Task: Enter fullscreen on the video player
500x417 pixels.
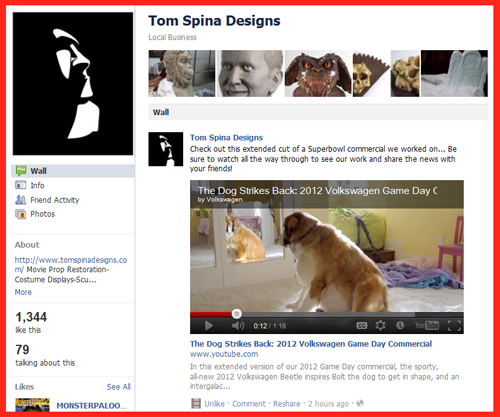Action: (x=454, y=326)
